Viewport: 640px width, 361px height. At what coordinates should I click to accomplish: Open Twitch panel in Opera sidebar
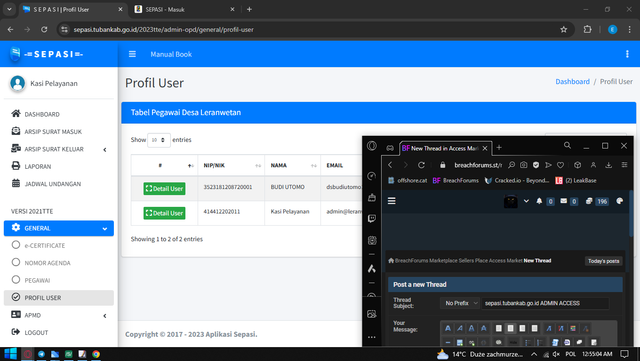point(371,219)
